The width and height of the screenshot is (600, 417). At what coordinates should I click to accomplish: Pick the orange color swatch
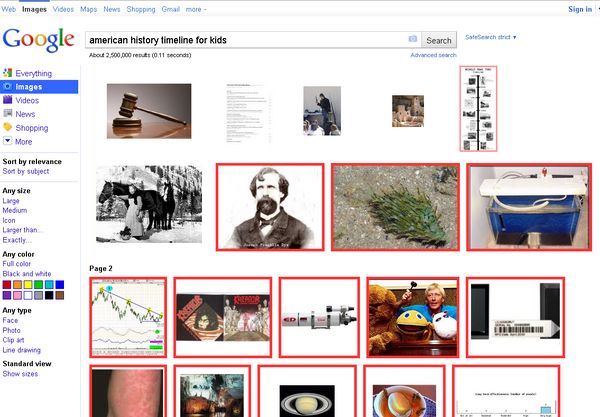coord(18,285)
